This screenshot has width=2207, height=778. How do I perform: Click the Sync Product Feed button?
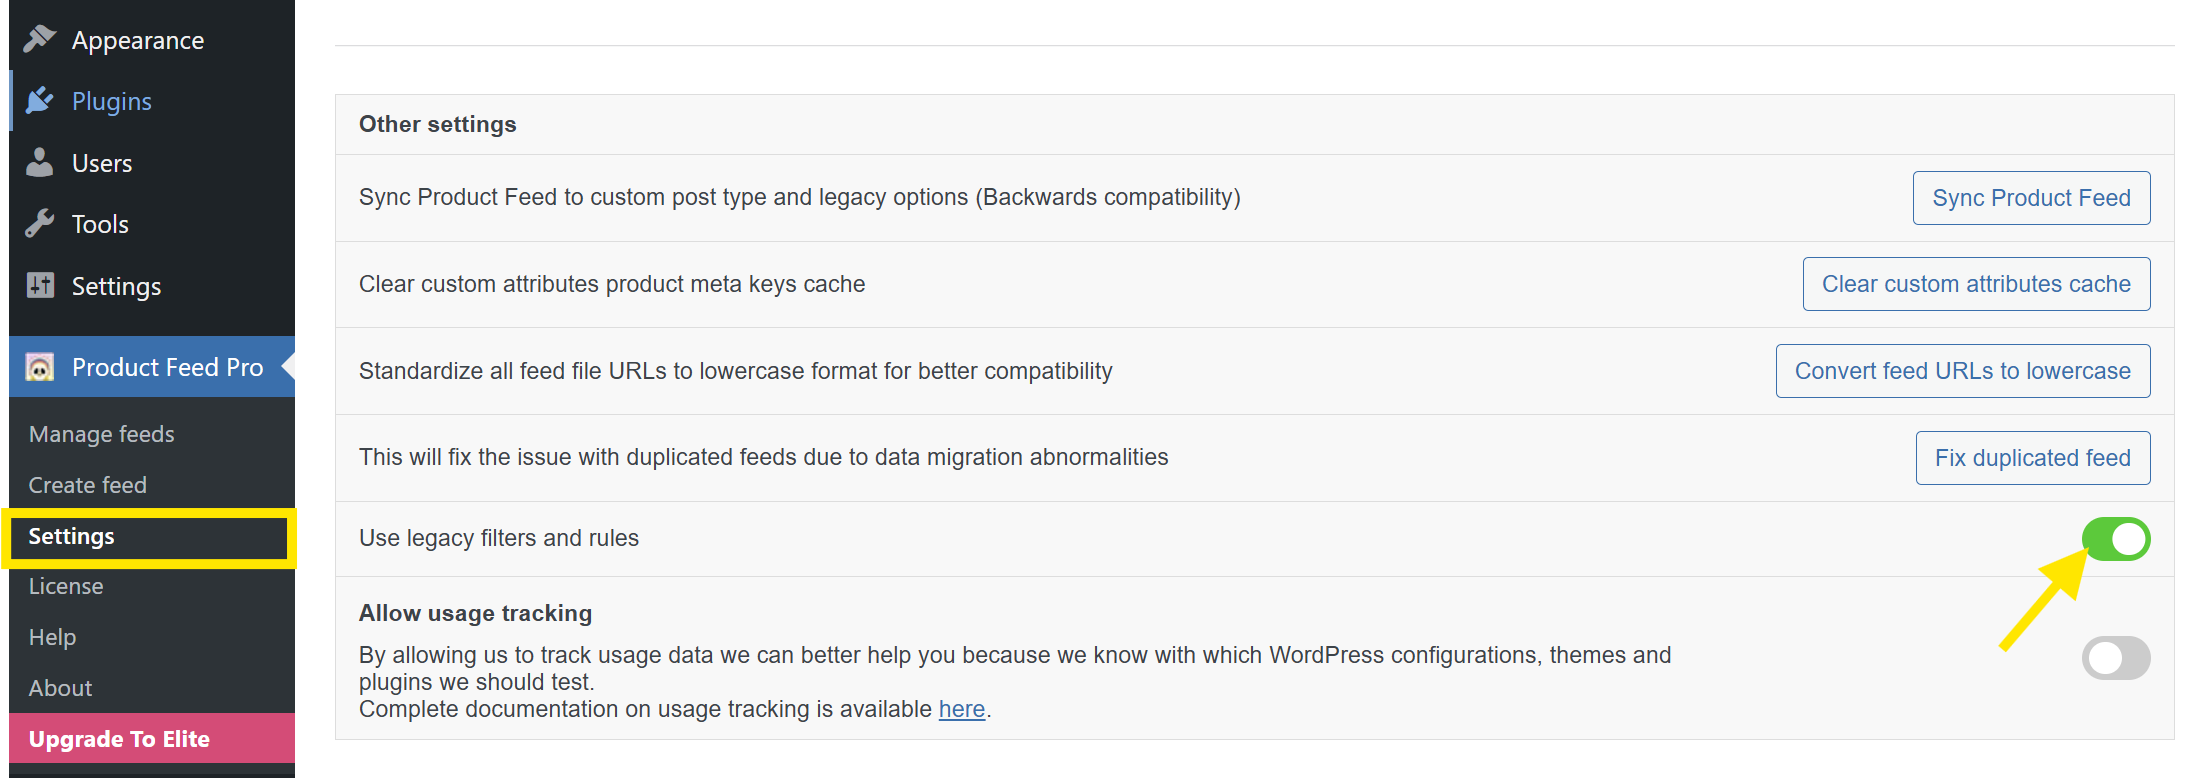pyautogui.click(x=2031, y=198)
